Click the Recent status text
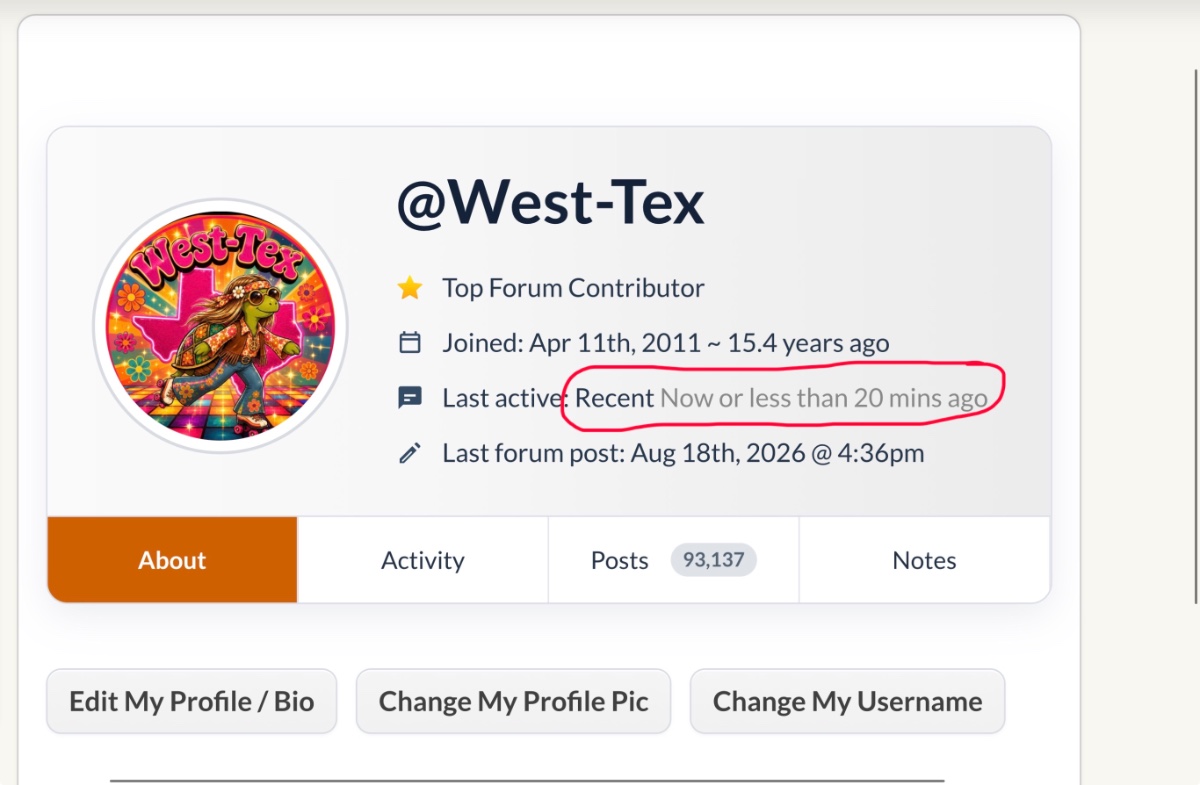 (615, 398)
